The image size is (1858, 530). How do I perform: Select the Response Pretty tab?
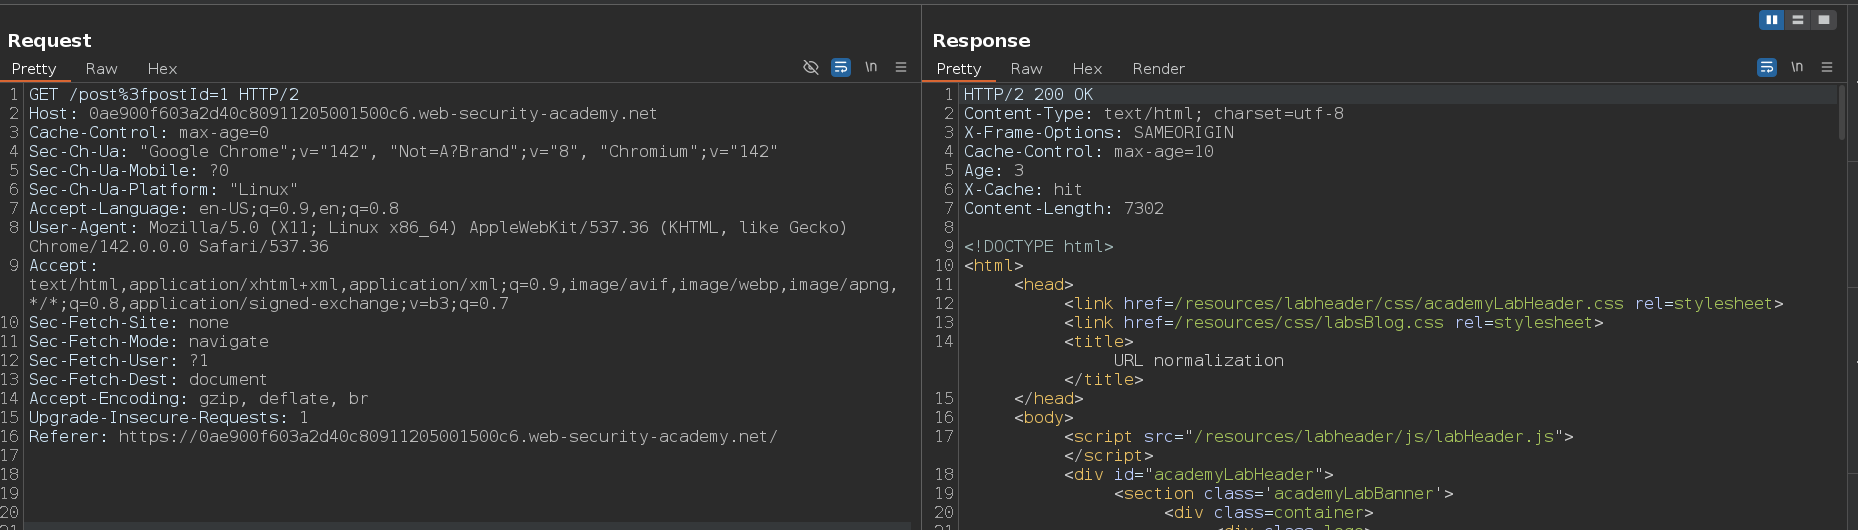click(x=958, y=69)
